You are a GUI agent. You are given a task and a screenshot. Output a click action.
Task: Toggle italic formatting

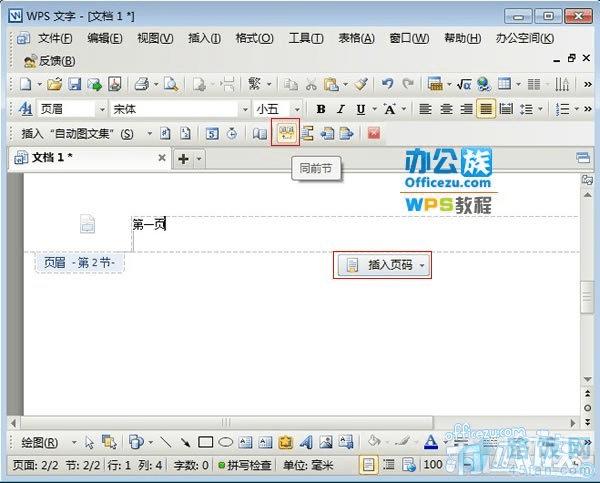click(x=341, y=109)
